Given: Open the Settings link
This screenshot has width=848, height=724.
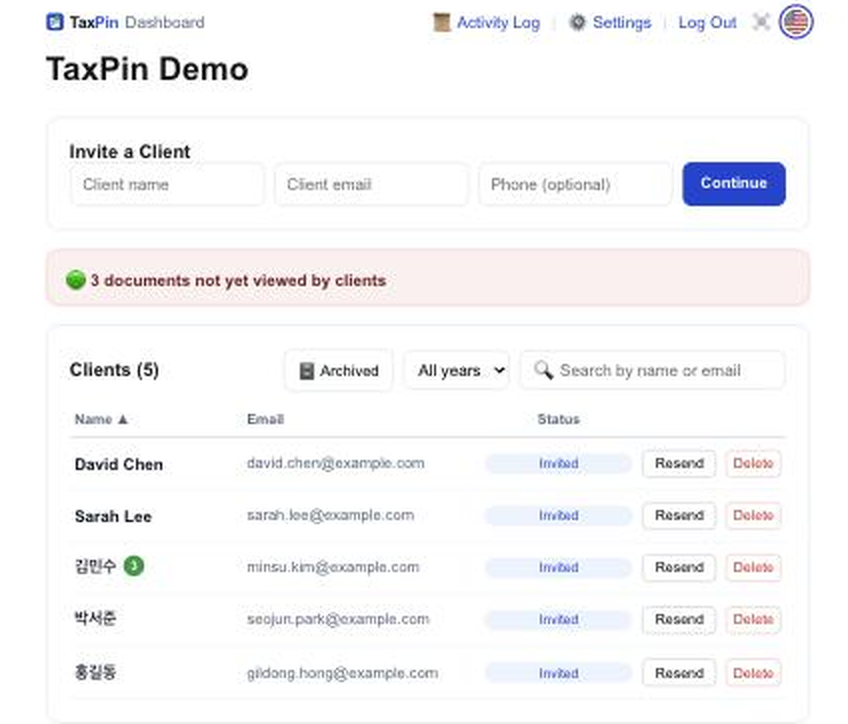Looking at the screenshot, I should pyautogui.click(x=621, y=23).
